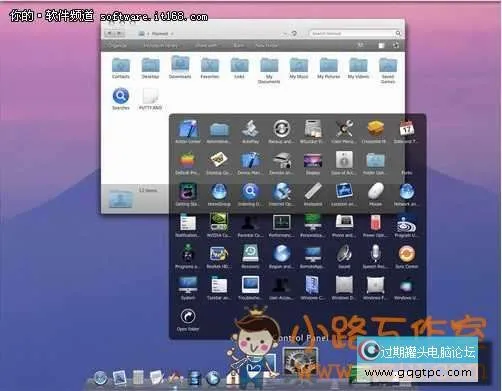Open the Display item
Viewport: 502px width, 391px height.
[313, 163]
